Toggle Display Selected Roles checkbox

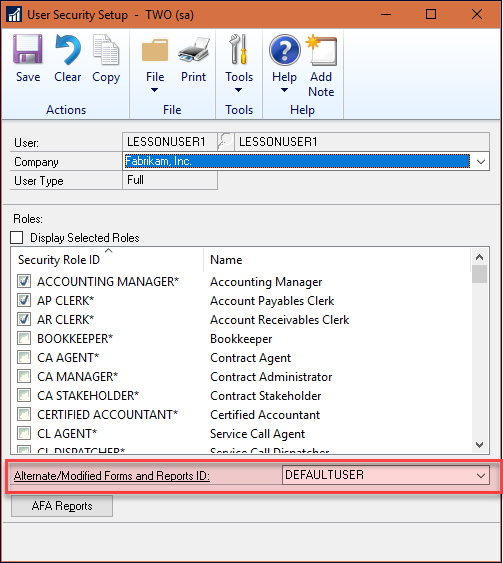(x=17, y=238)
